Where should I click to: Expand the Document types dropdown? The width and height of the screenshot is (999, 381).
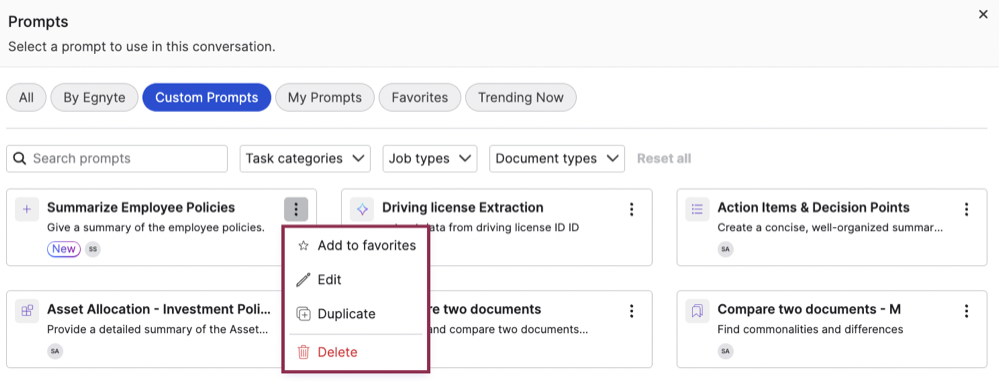coord(557,159)
